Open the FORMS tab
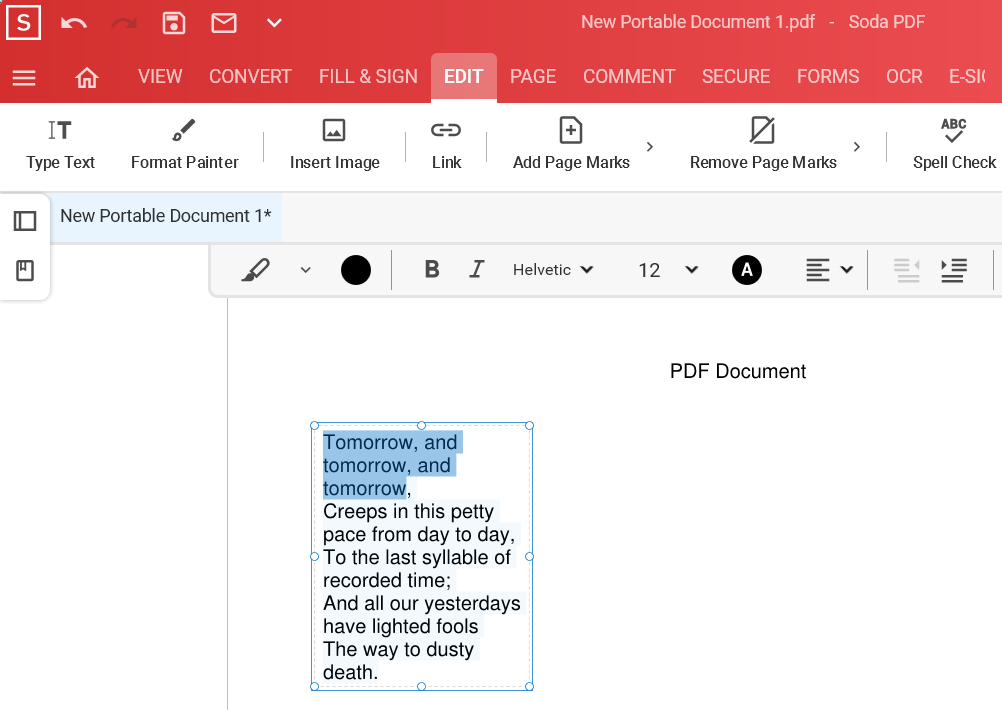 pyautogui.click(x=828, y=77)
